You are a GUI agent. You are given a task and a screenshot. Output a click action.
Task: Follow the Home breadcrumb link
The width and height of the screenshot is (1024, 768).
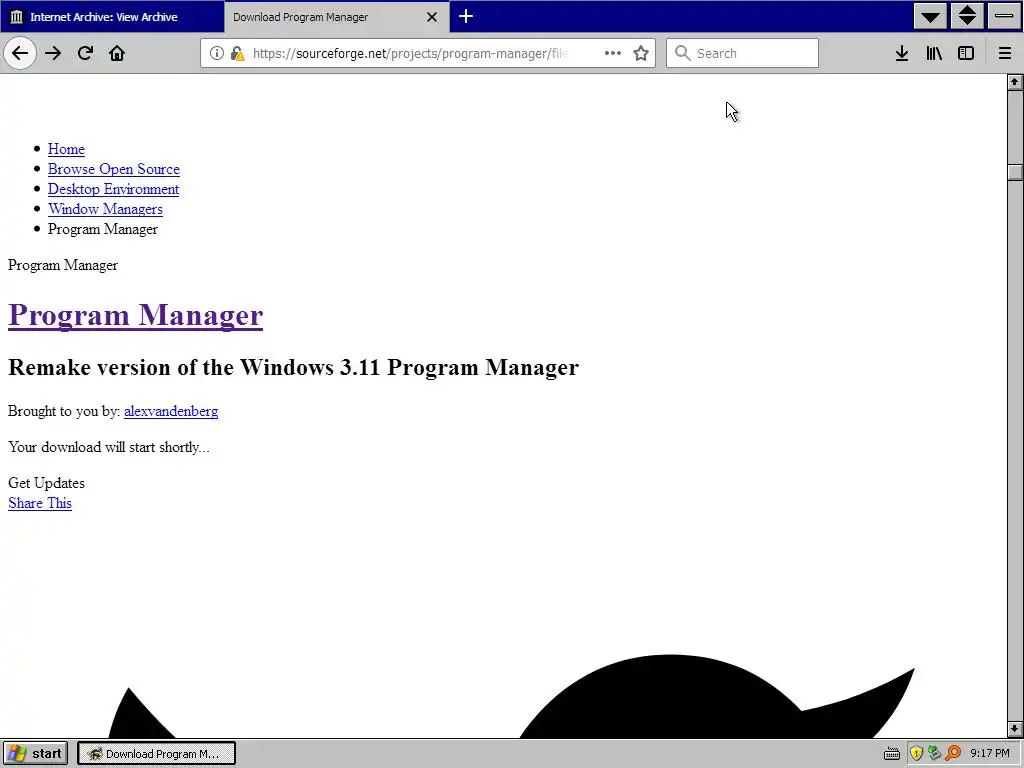click(66, 149)
